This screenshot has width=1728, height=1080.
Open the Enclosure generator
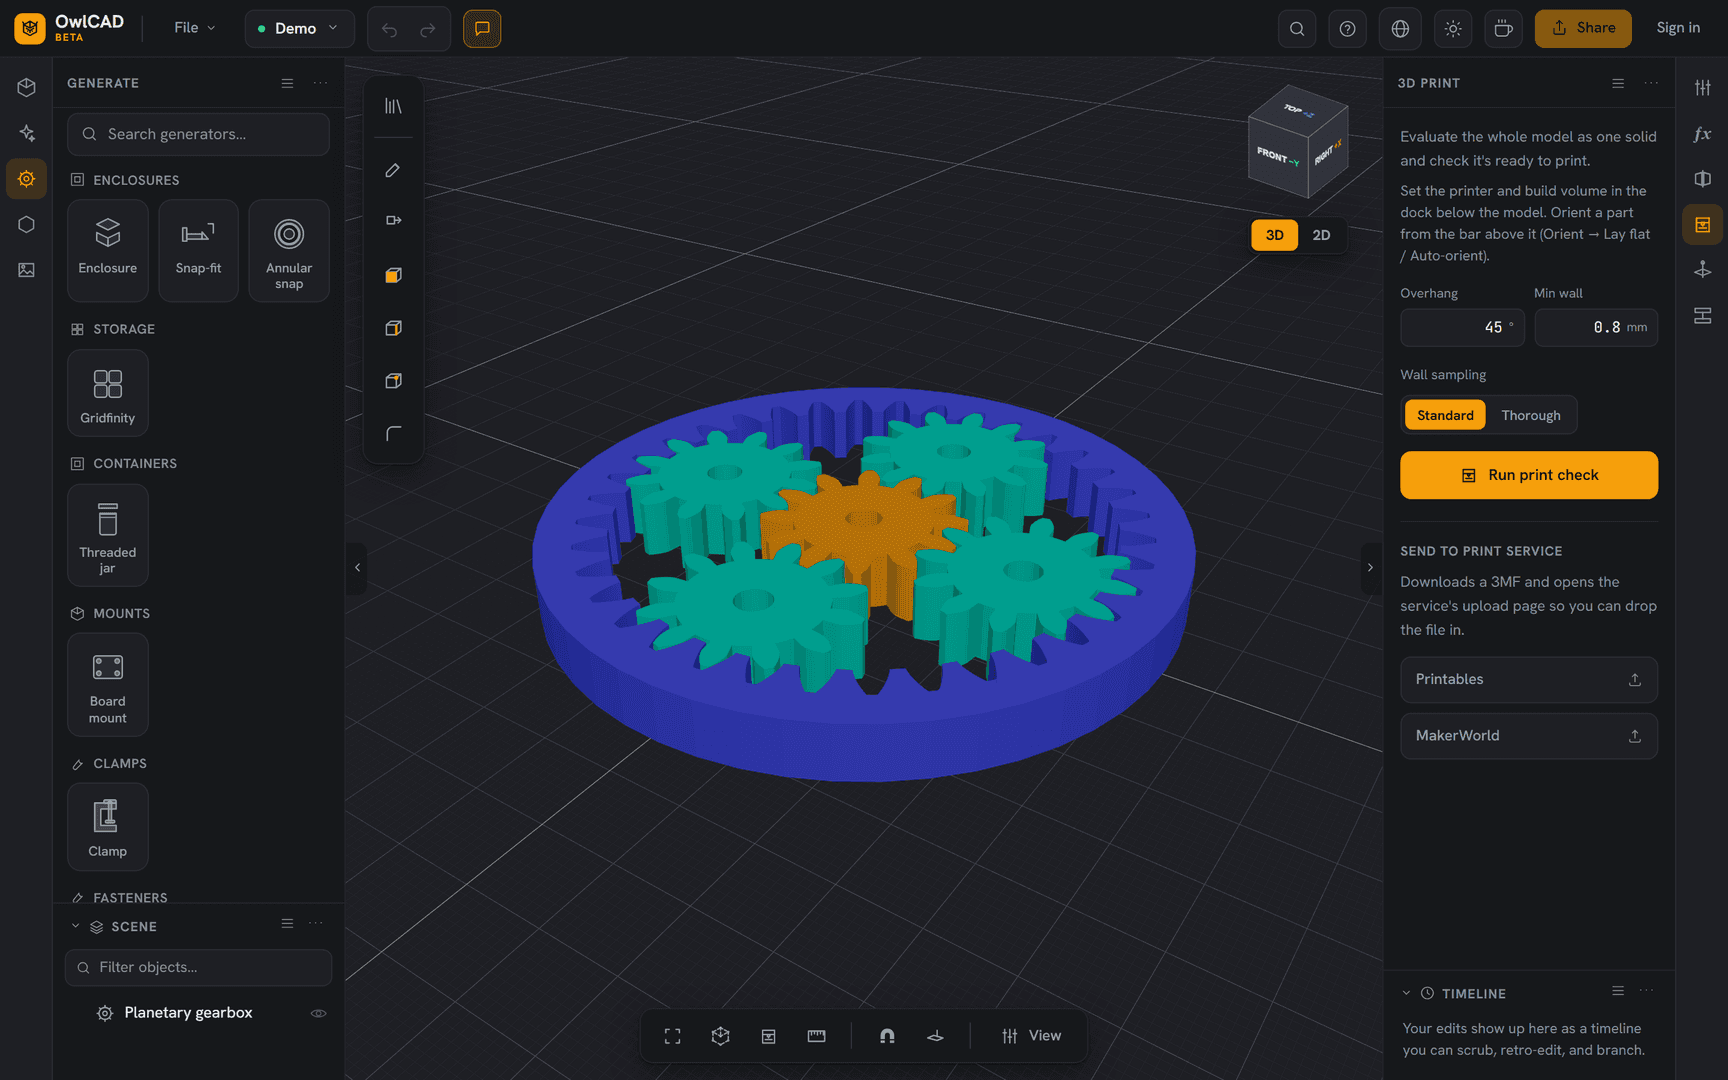(x=108, y=250)
